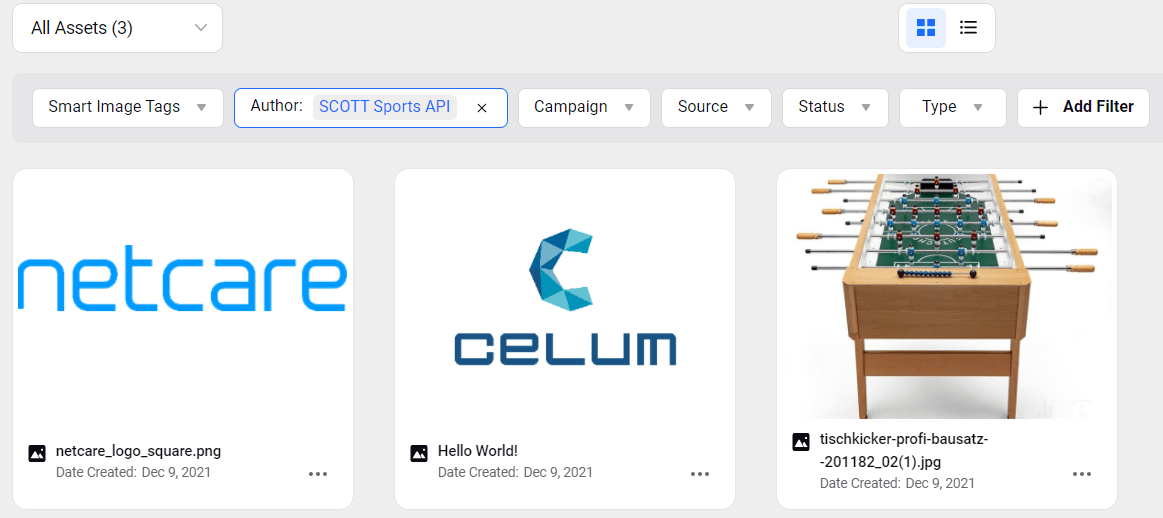Click image type icon beside Hello World!

(419, 453)
